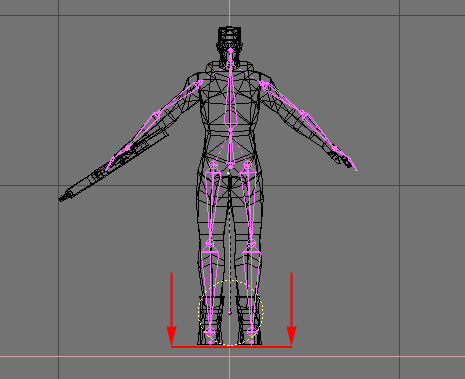This screenshot has height=379, width=465.
Task: Click the left red downward arrowhead
Action: [171, 336]
